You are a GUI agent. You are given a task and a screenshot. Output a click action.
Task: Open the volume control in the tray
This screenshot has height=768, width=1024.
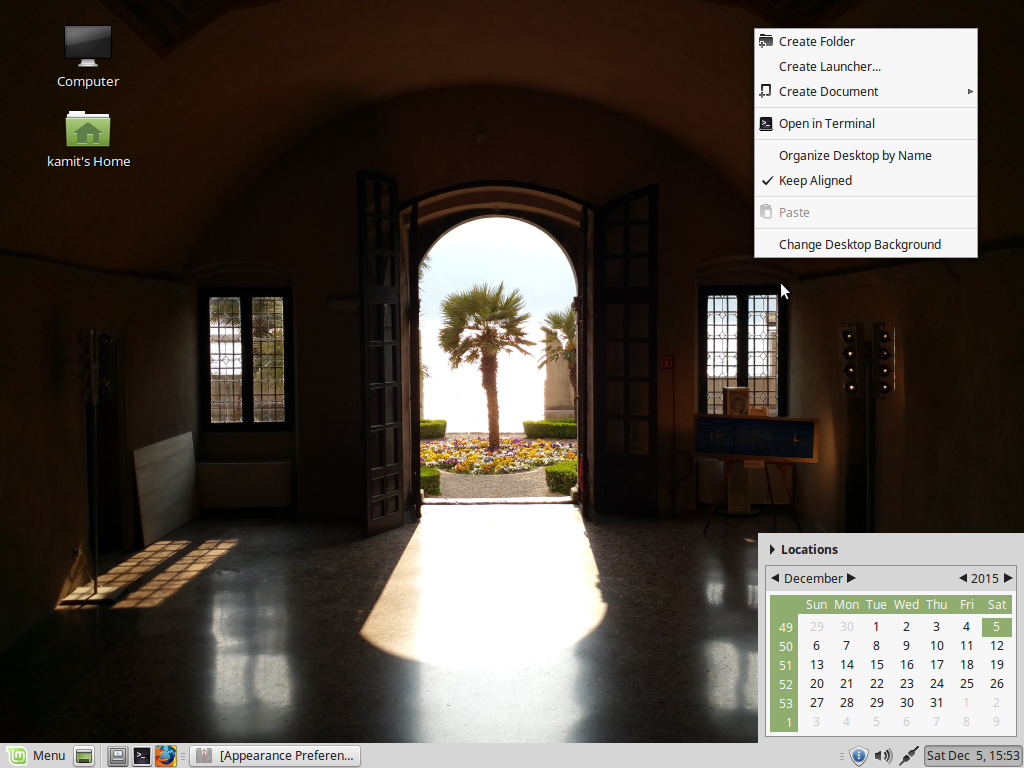886,755
